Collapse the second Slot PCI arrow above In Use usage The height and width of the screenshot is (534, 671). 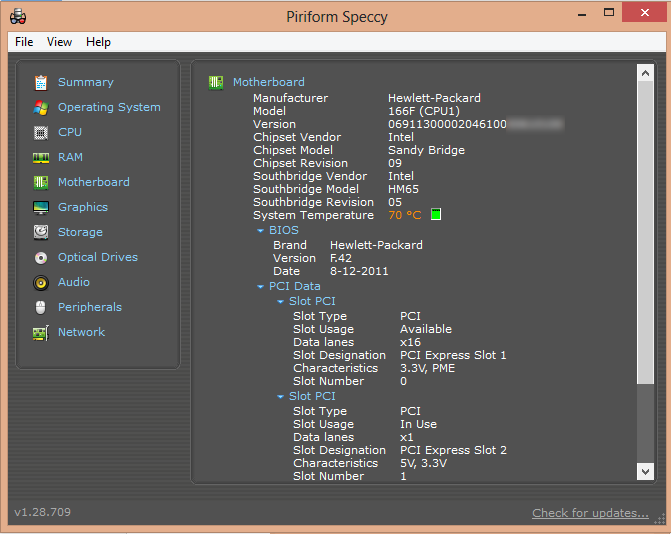coord(280,397)
